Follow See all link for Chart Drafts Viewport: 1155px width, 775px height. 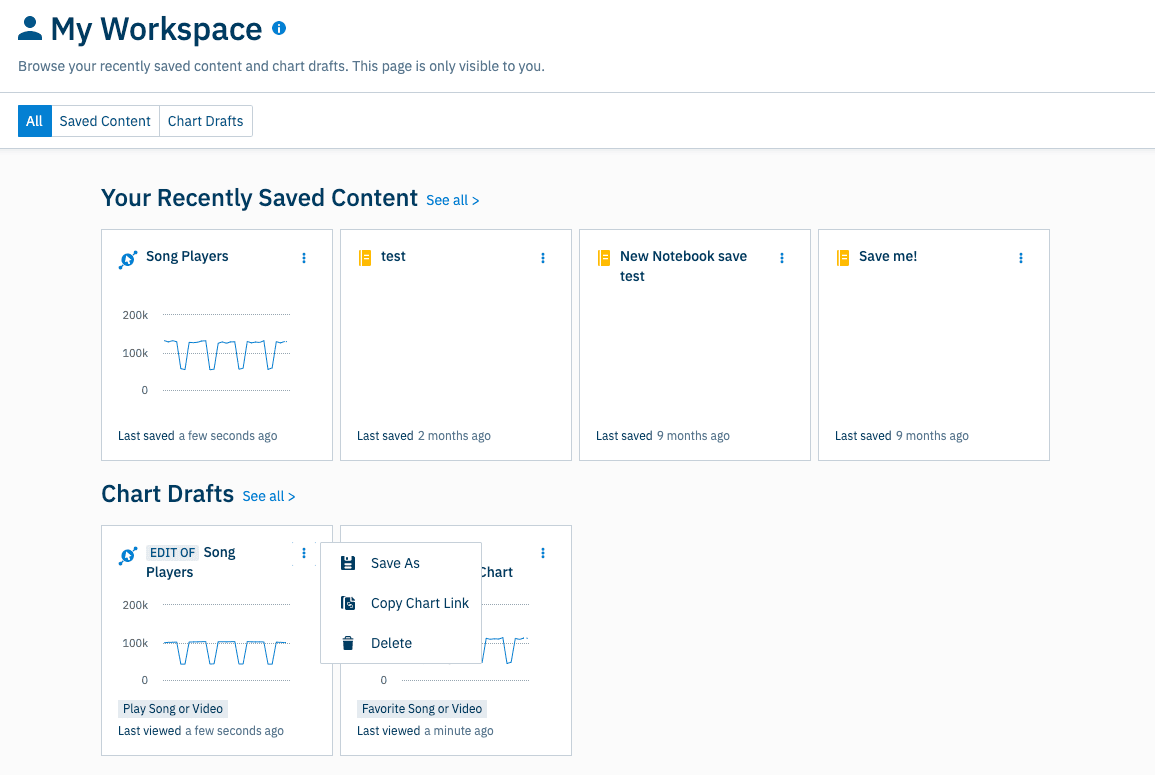coord(268,496)
